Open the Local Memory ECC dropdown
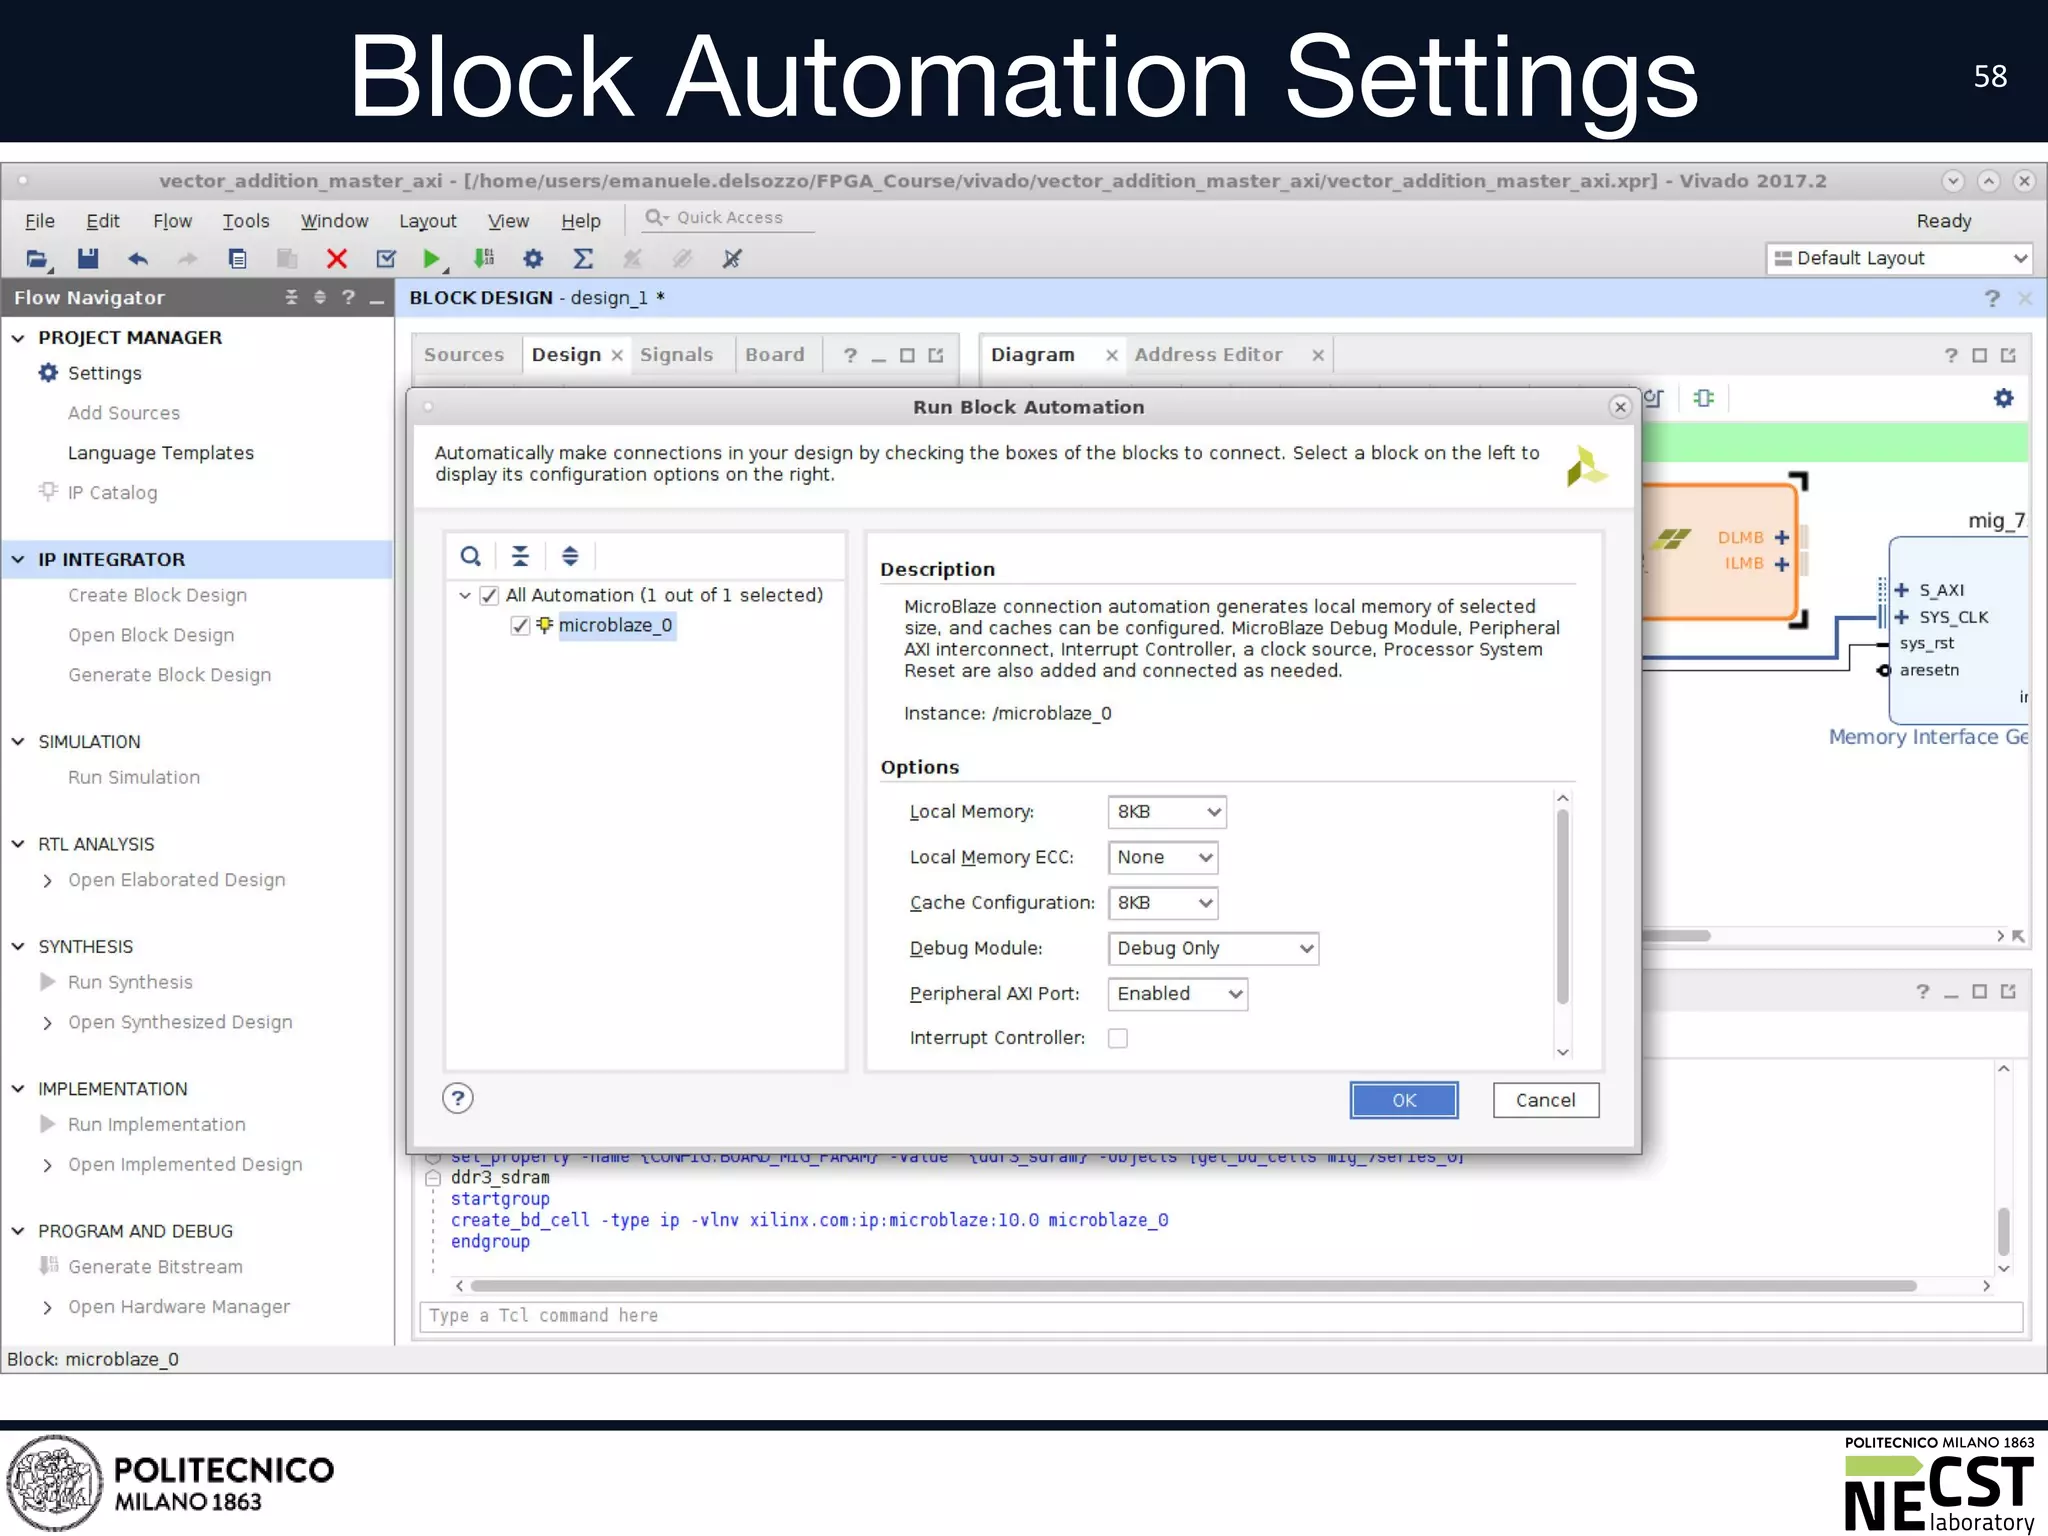 click(1163, 857)
